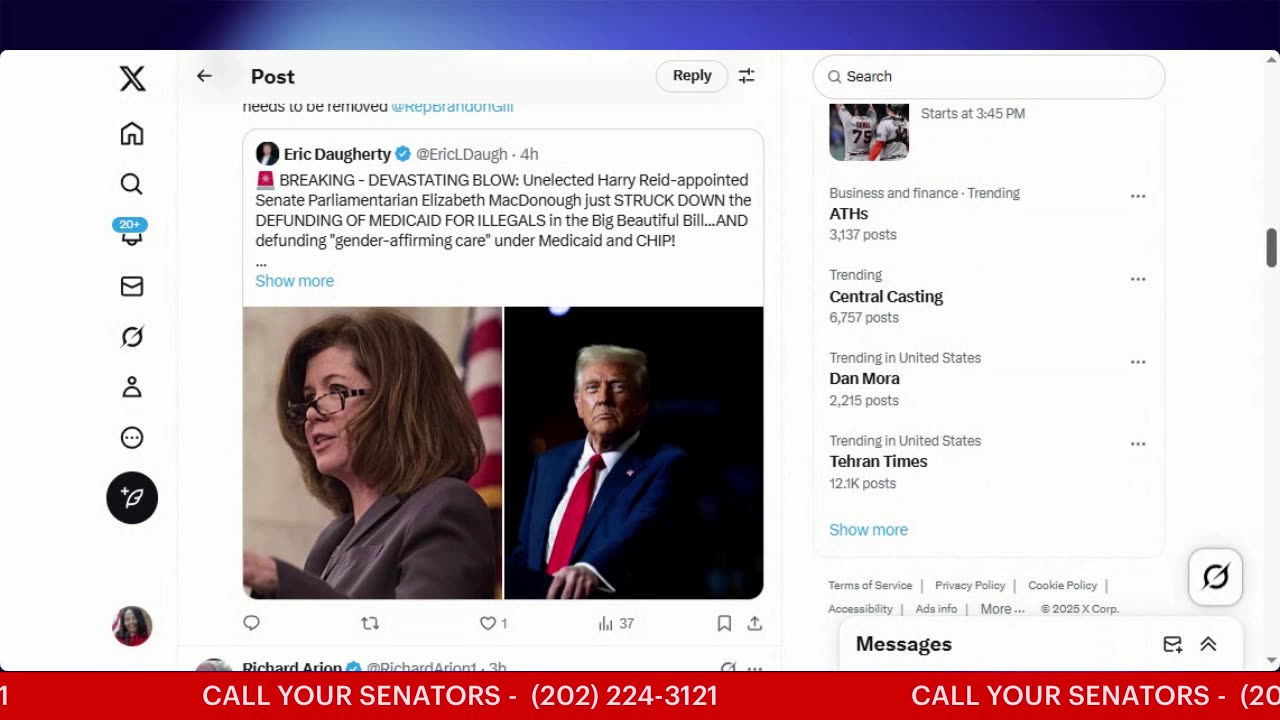Open the X logo home link
Image resolution: width=1280 pixels, height=720 pixels.
132,79
